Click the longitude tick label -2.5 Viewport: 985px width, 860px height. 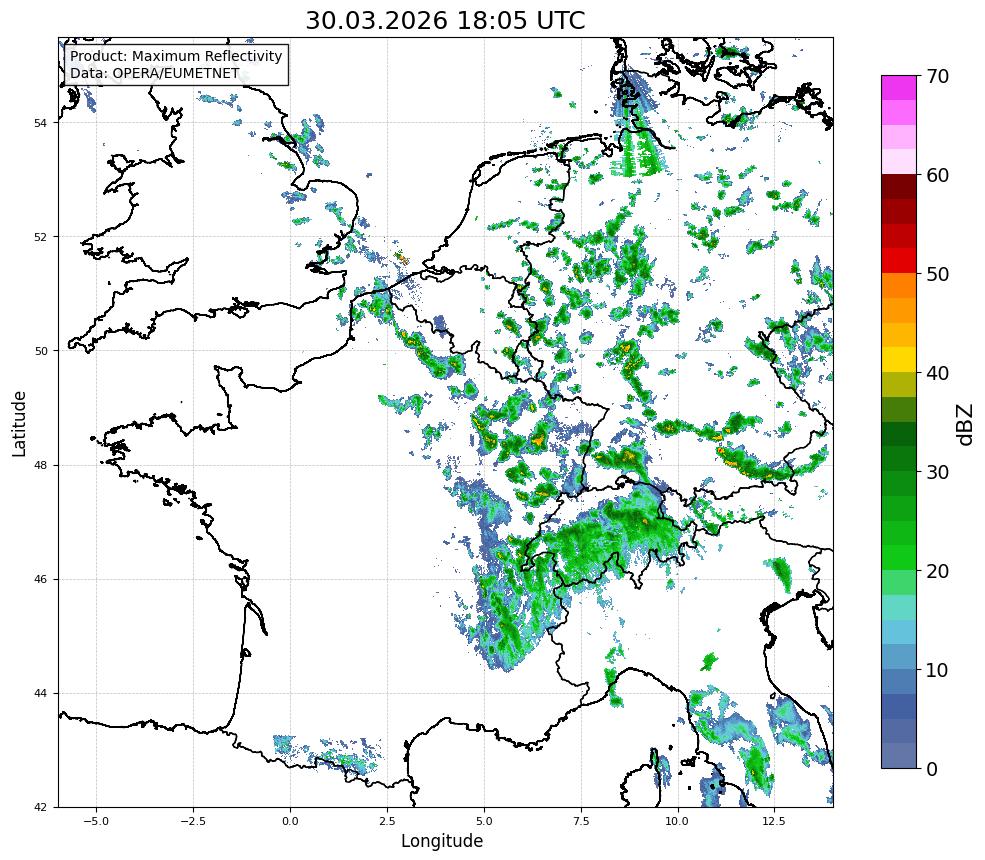click(193, 821)
